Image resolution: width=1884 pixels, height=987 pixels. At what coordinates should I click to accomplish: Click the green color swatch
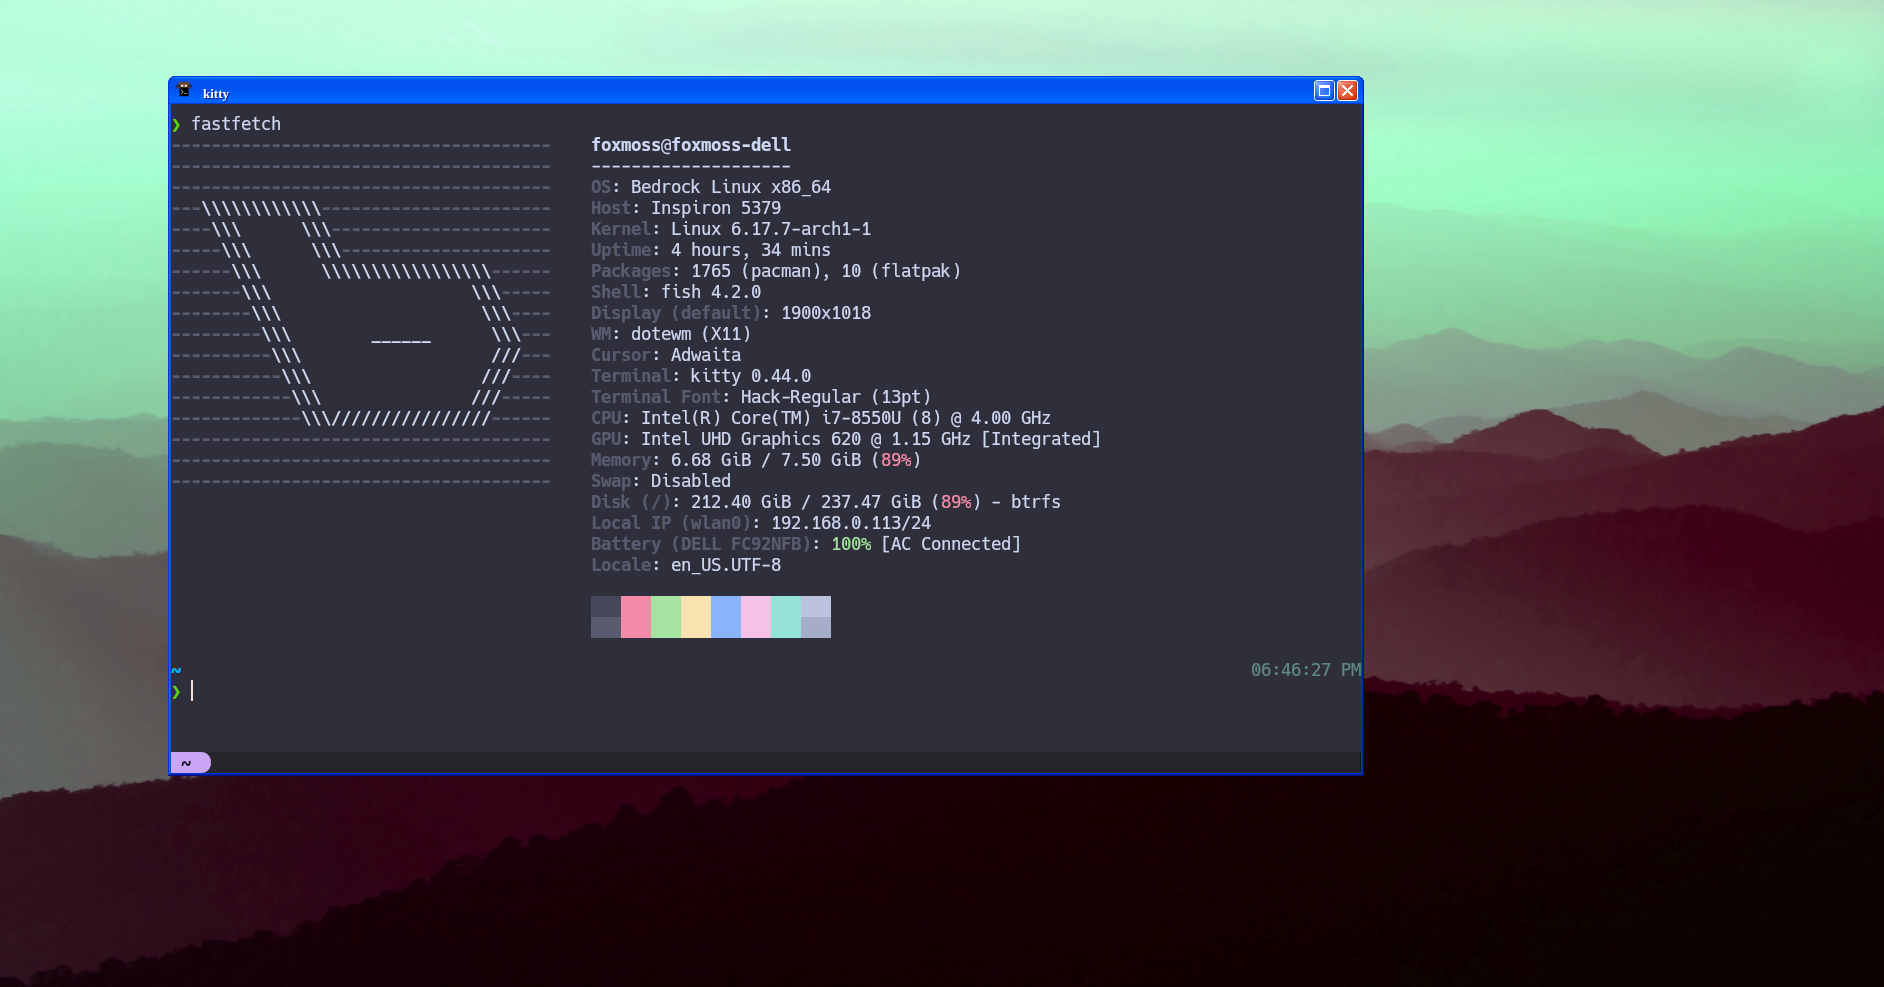pyautogui.click(x=666, y=617)
